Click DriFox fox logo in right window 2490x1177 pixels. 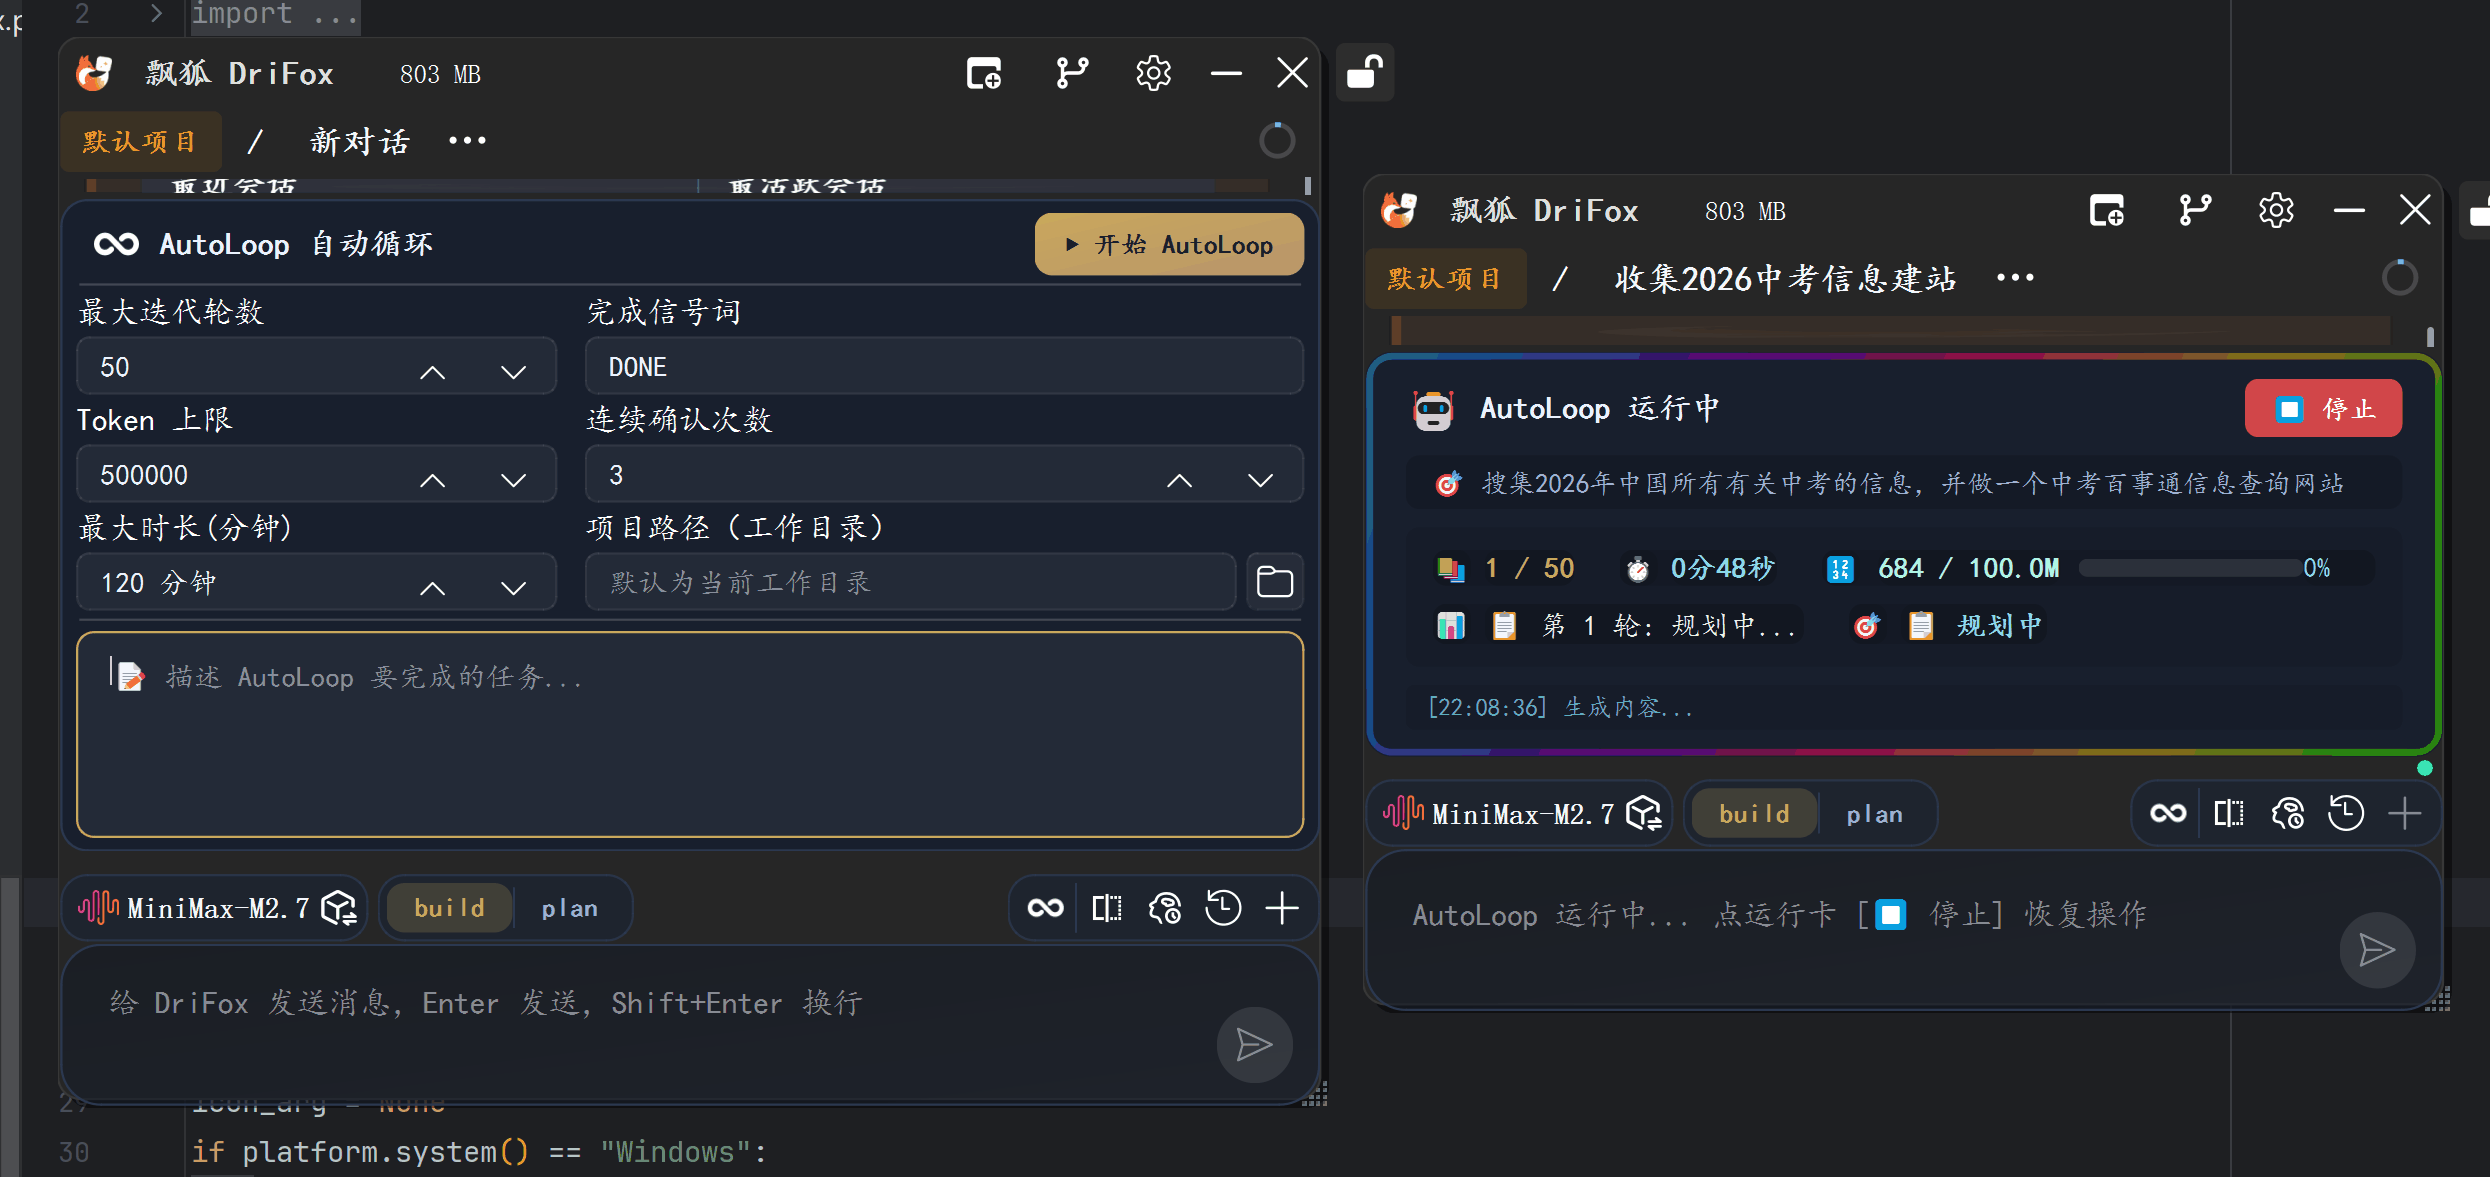click(x=1399, y=210)
